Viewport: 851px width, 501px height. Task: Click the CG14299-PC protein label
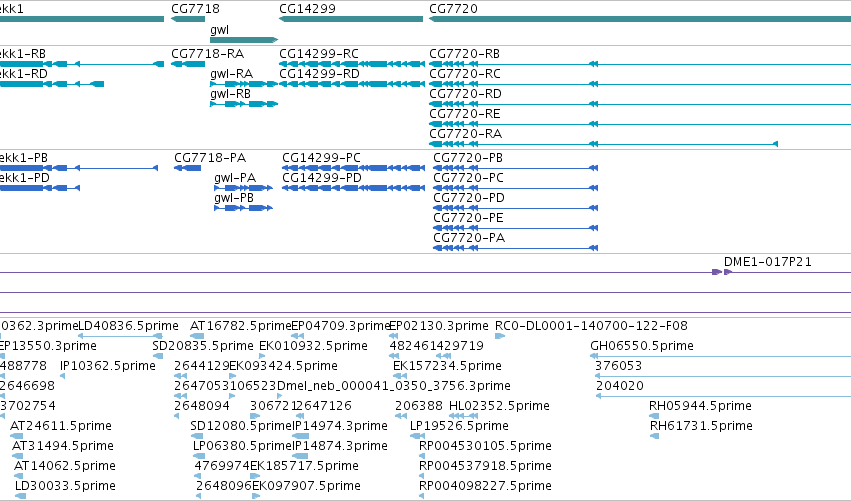321,158
